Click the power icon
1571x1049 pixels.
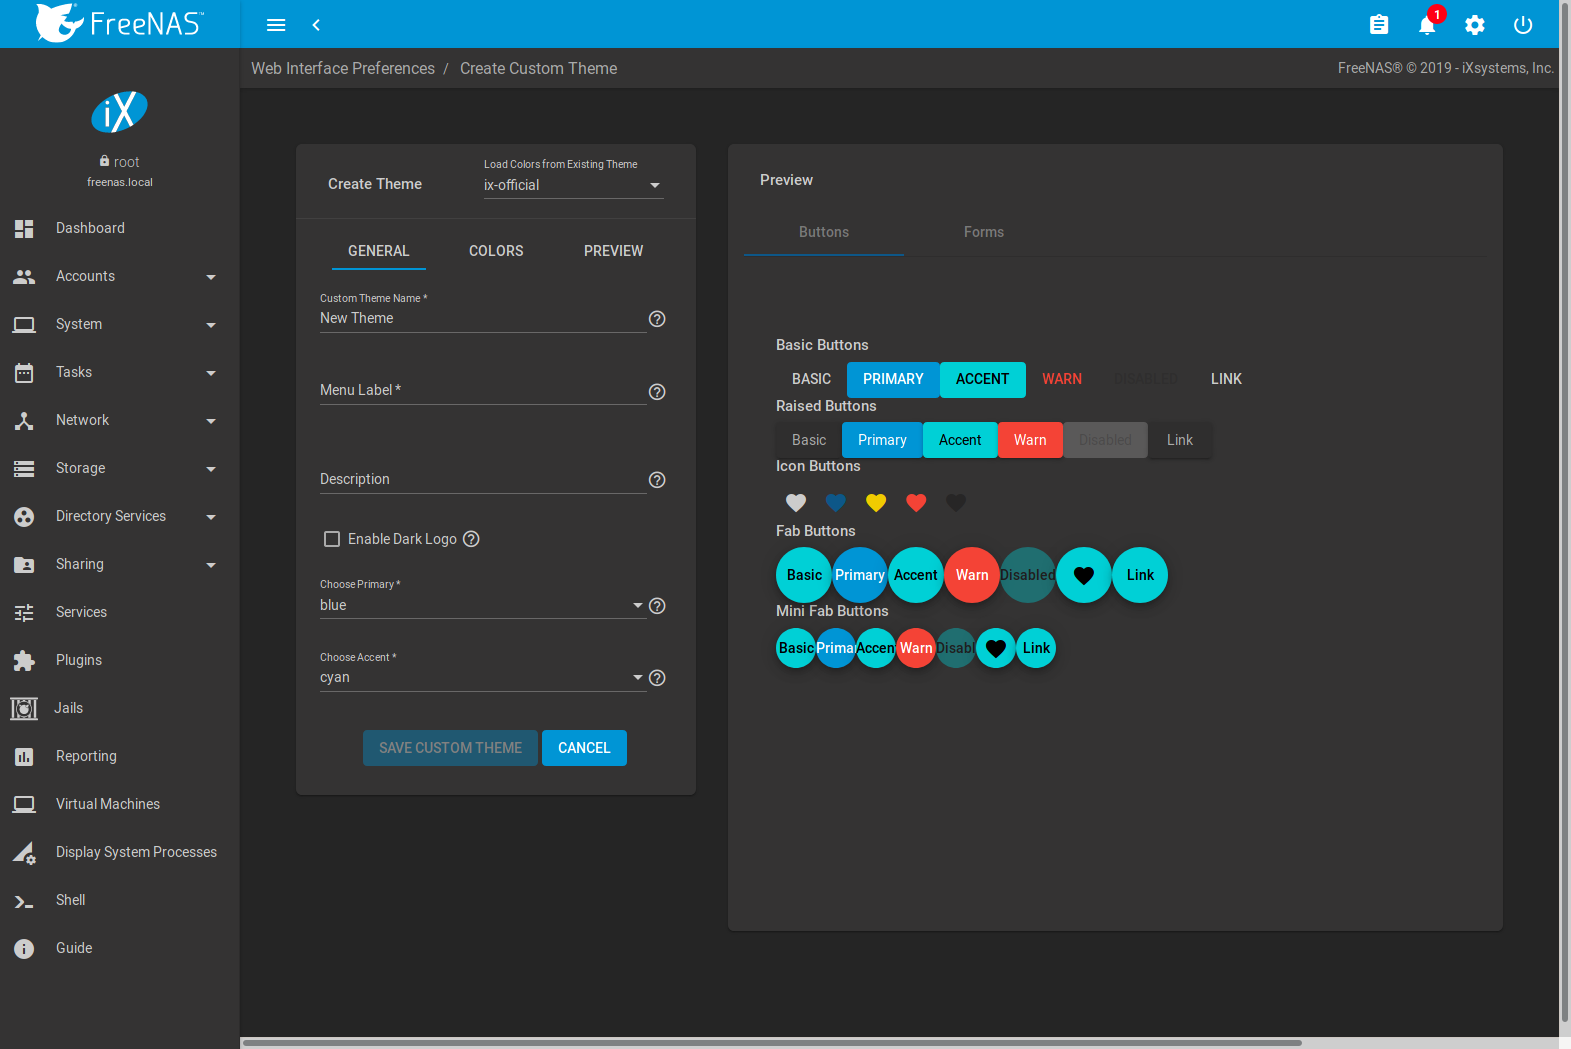pyautogui.click(x=1523, y=25)
